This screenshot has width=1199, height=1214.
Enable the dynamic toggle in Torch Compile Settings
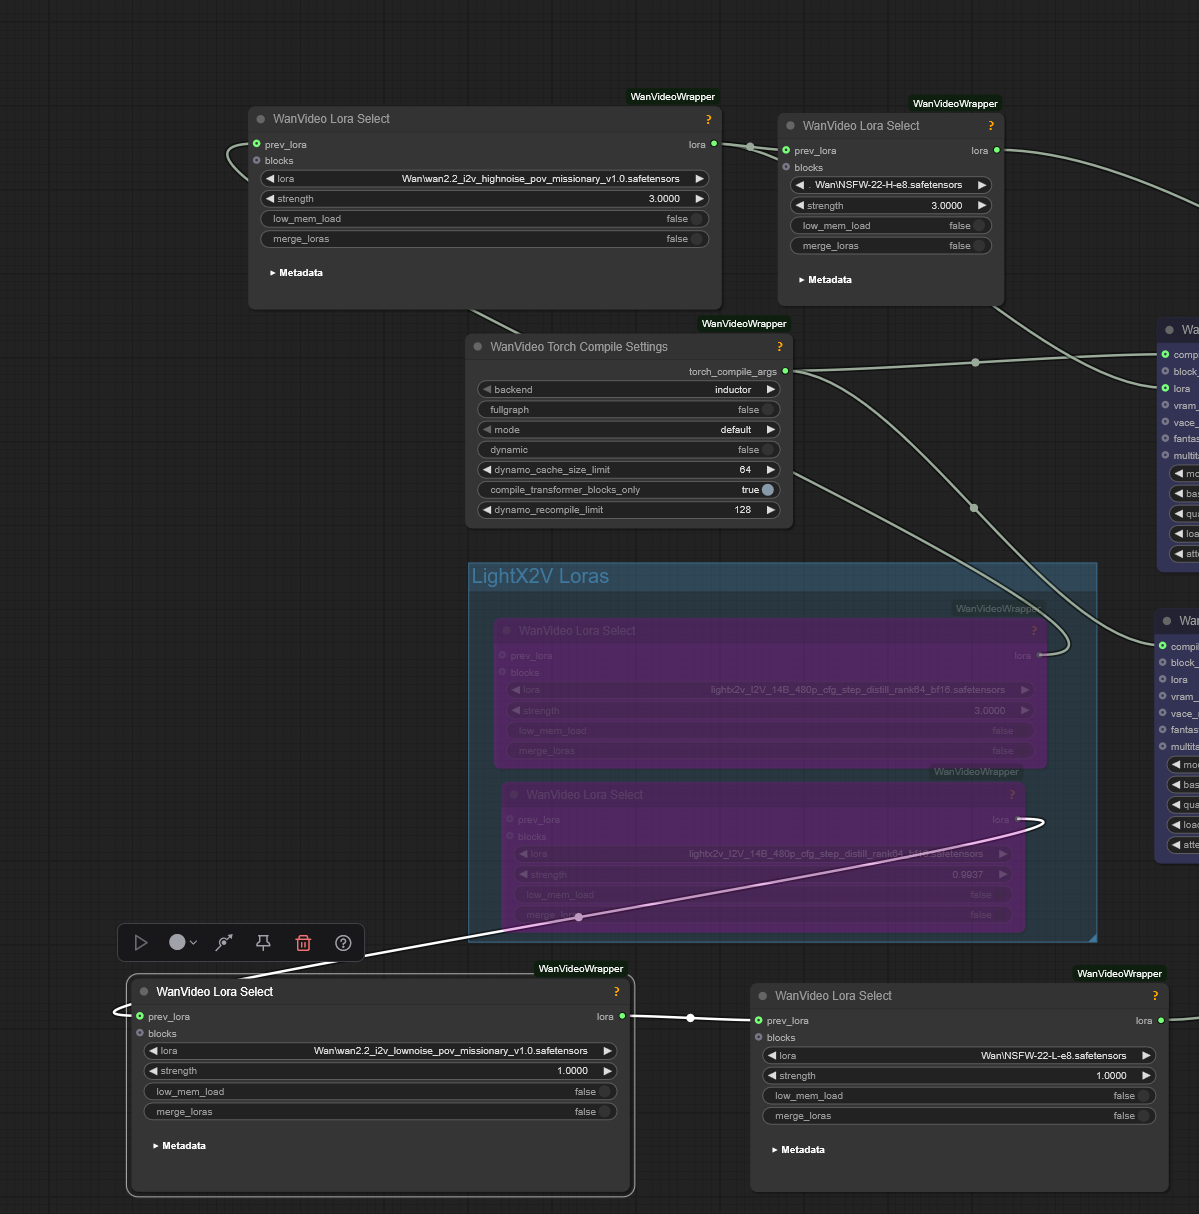point(767,450)
